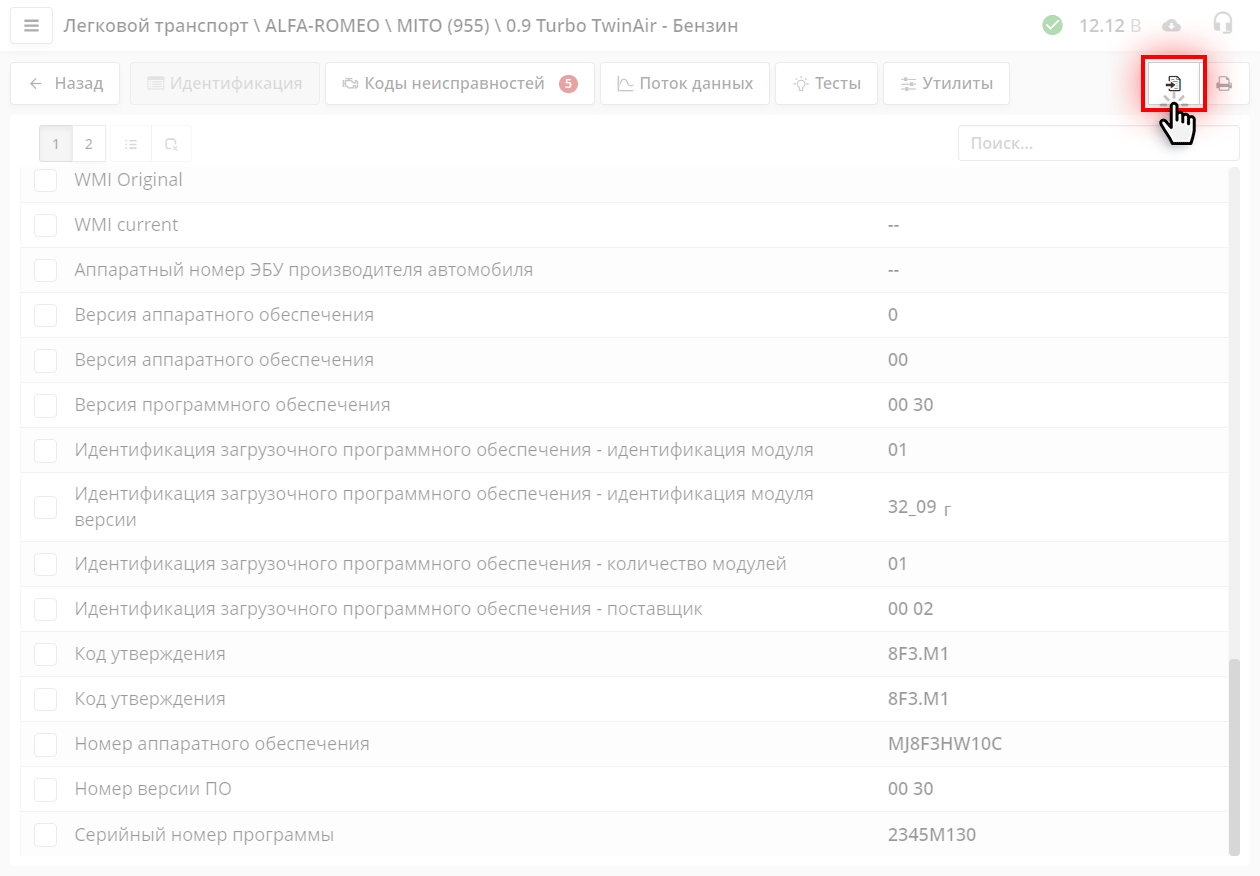This screenshot has width=1260, height=876.
Task: Switch to the Тесты tab
Action: pyautogui.click(x=826, y=83)
